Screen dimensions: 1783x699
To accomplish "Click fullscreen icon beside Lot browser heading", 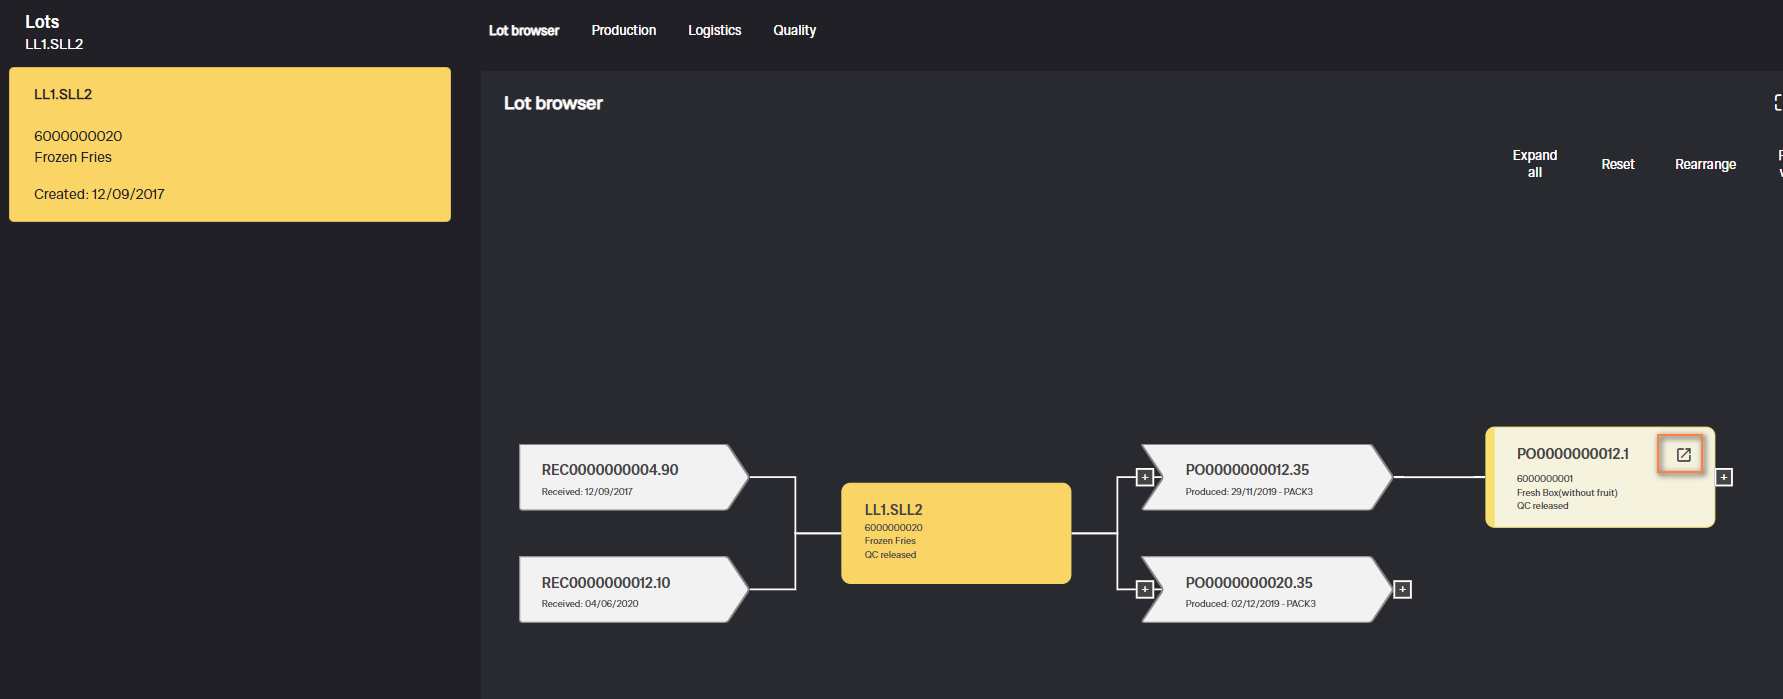I will point(1777,103).
